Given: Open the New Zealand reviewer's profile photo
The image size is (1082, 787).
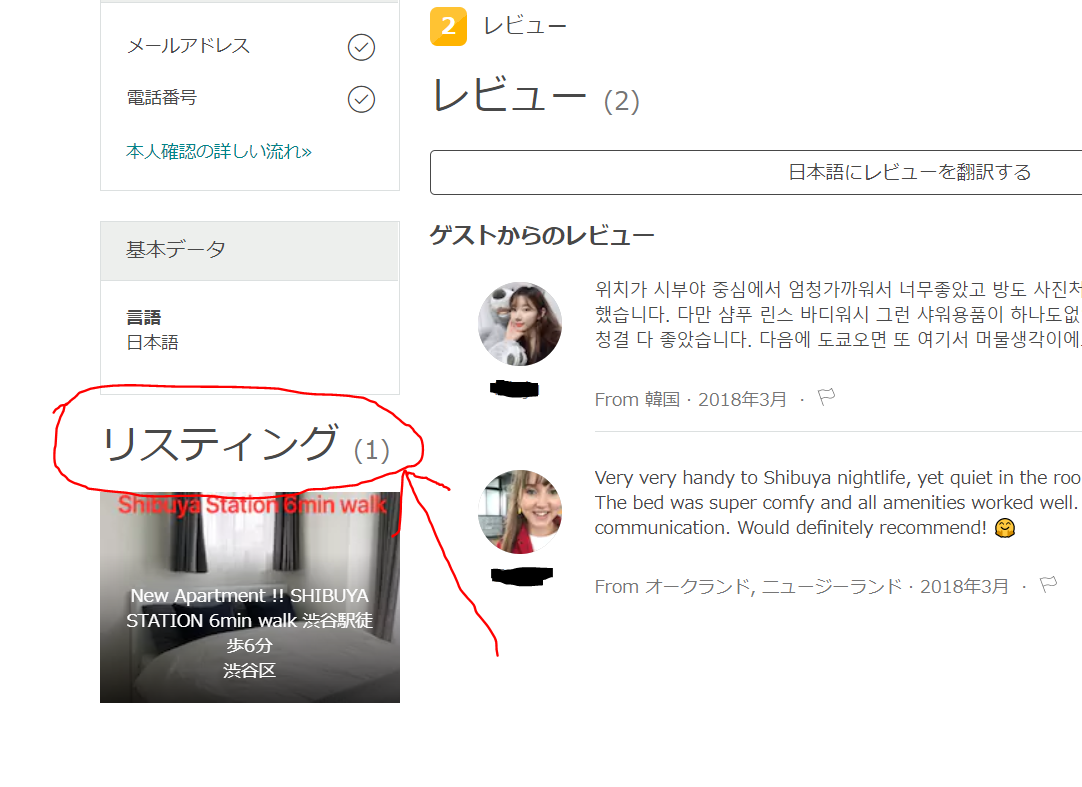Looking at the screenshot, I should point(519,512).
